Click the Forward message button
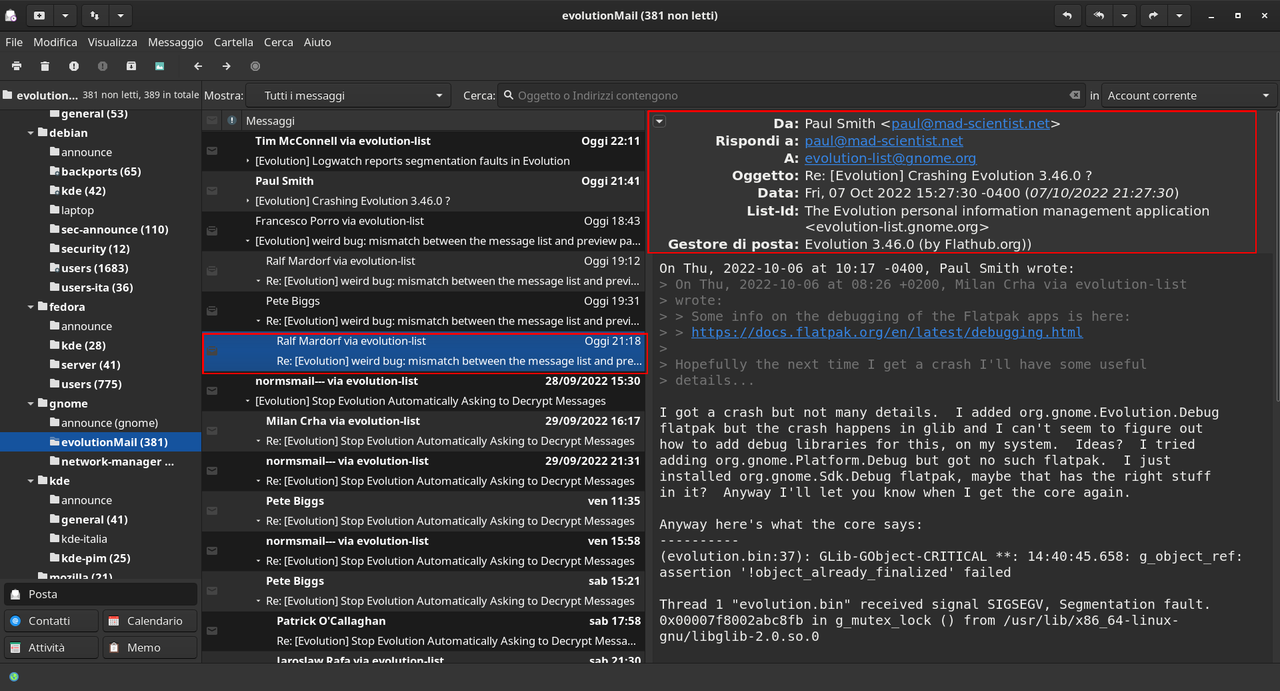 point(1154,15)
